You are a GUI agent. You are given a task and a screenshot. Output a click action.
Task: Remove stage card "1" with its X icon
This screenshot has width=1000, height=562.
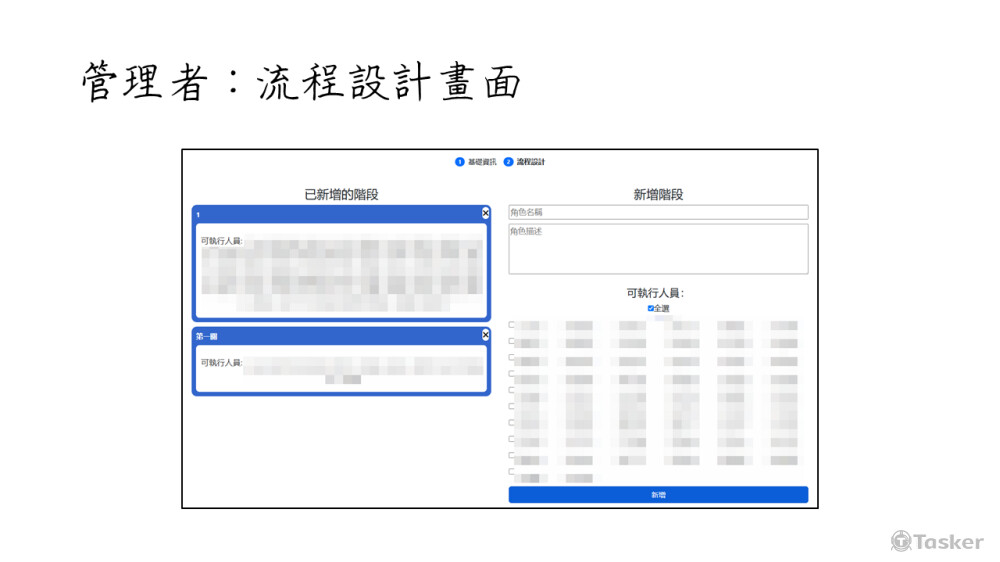(x=485, y=213)
